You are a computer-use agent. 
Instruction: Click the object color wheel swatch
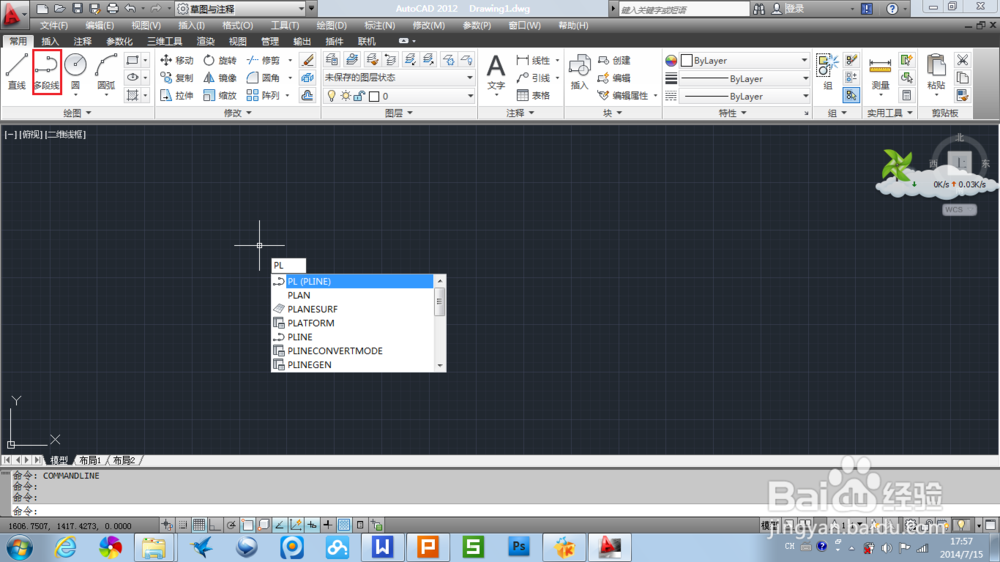671,61
